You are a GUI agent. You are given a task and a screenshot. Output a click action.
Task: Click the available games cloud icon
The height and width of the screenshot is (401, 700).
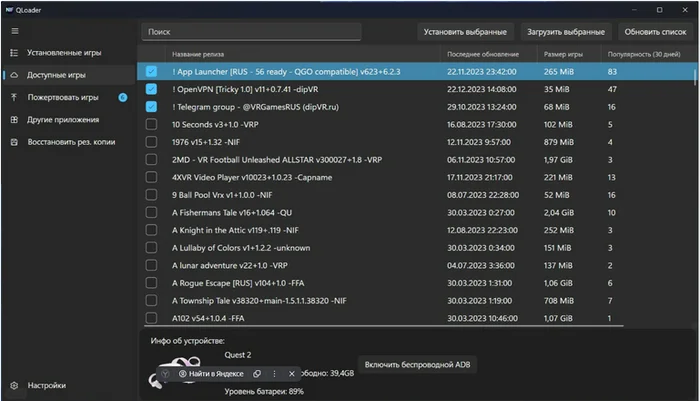tap(14, 75)
